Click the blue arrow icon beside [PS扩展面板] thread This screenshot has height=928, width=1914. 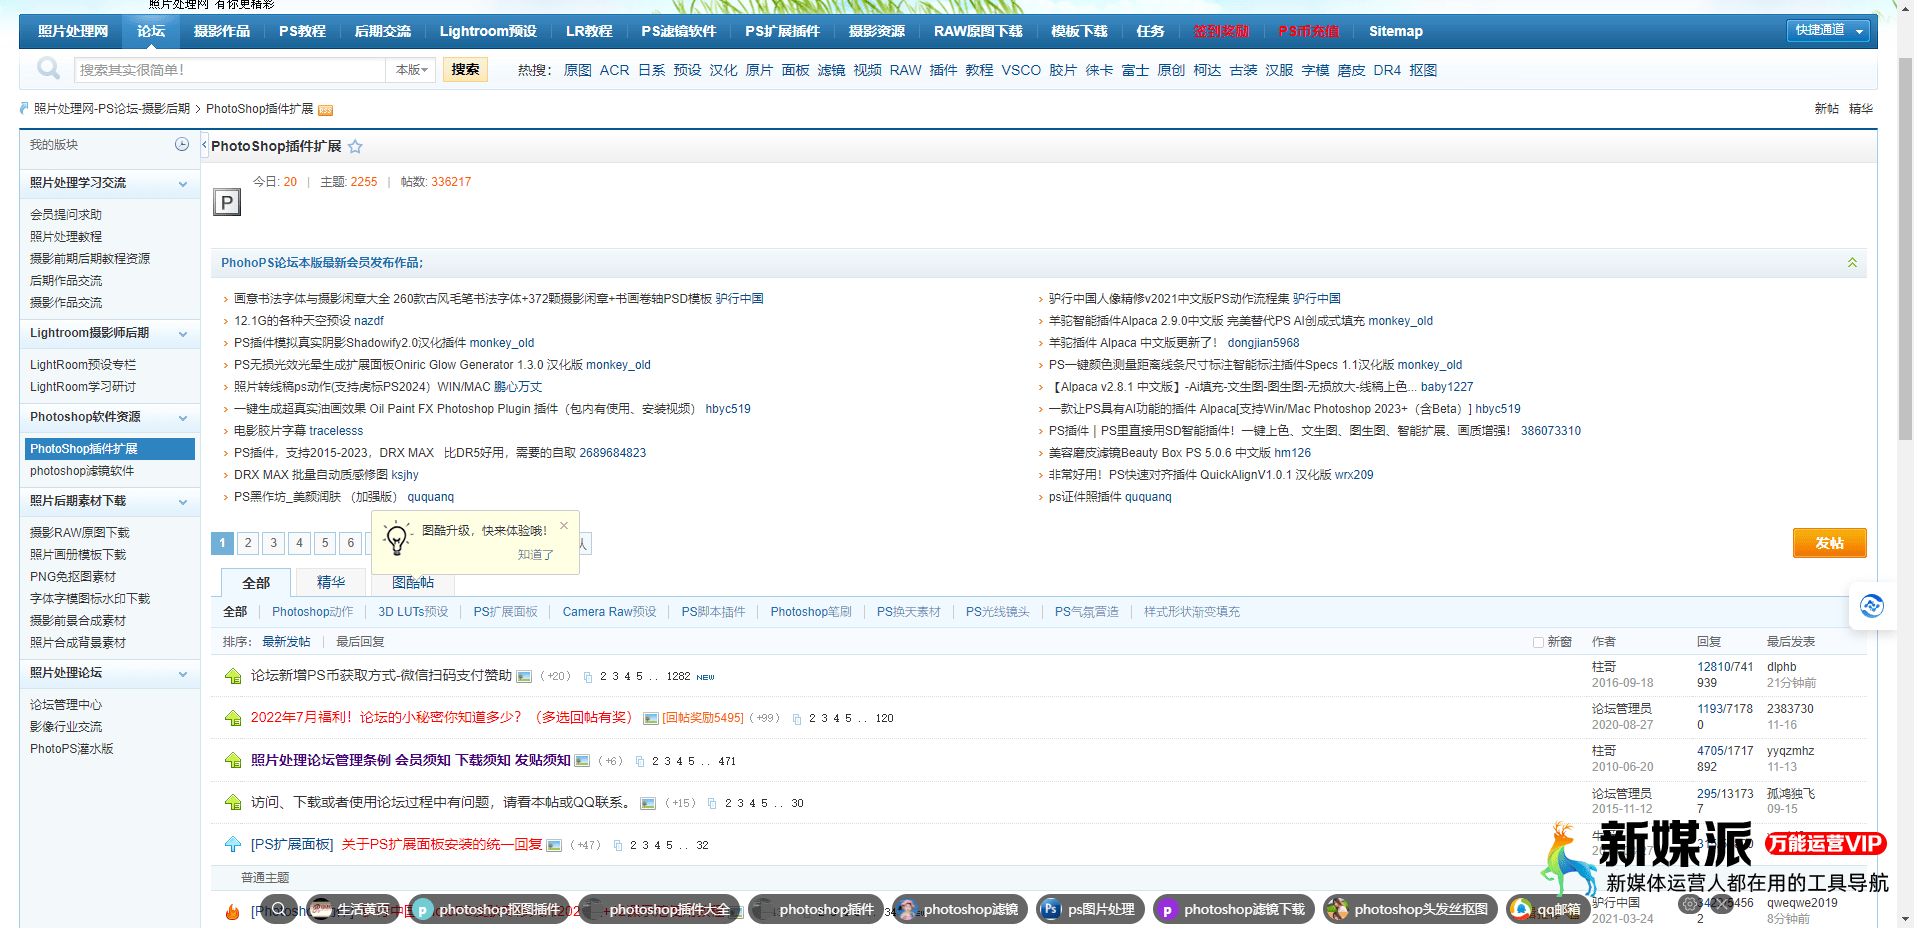tap(233, 845)
